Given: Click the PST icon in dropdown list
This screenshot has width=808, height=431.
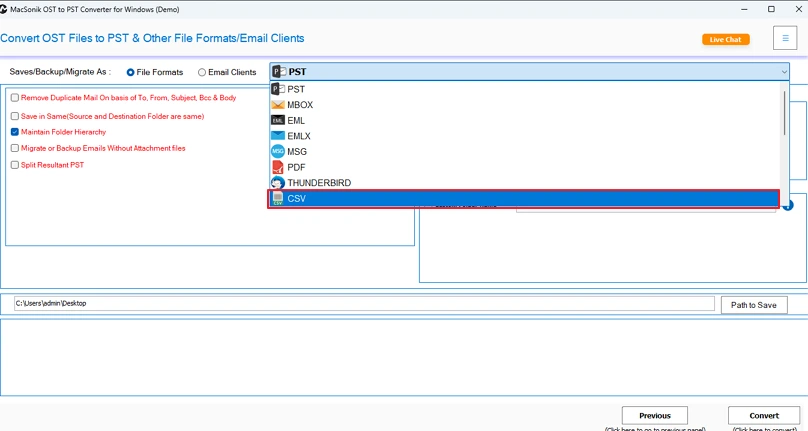Looking at the screenshot, I should click(278, 89).
